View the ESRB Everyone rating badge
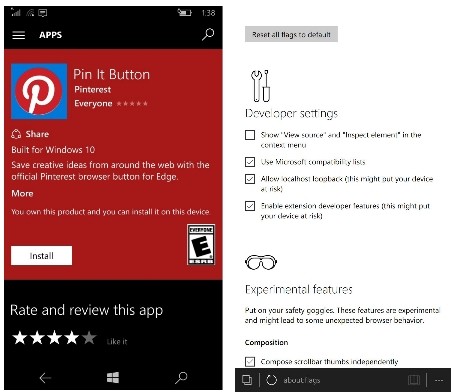 tap(201, 245)
